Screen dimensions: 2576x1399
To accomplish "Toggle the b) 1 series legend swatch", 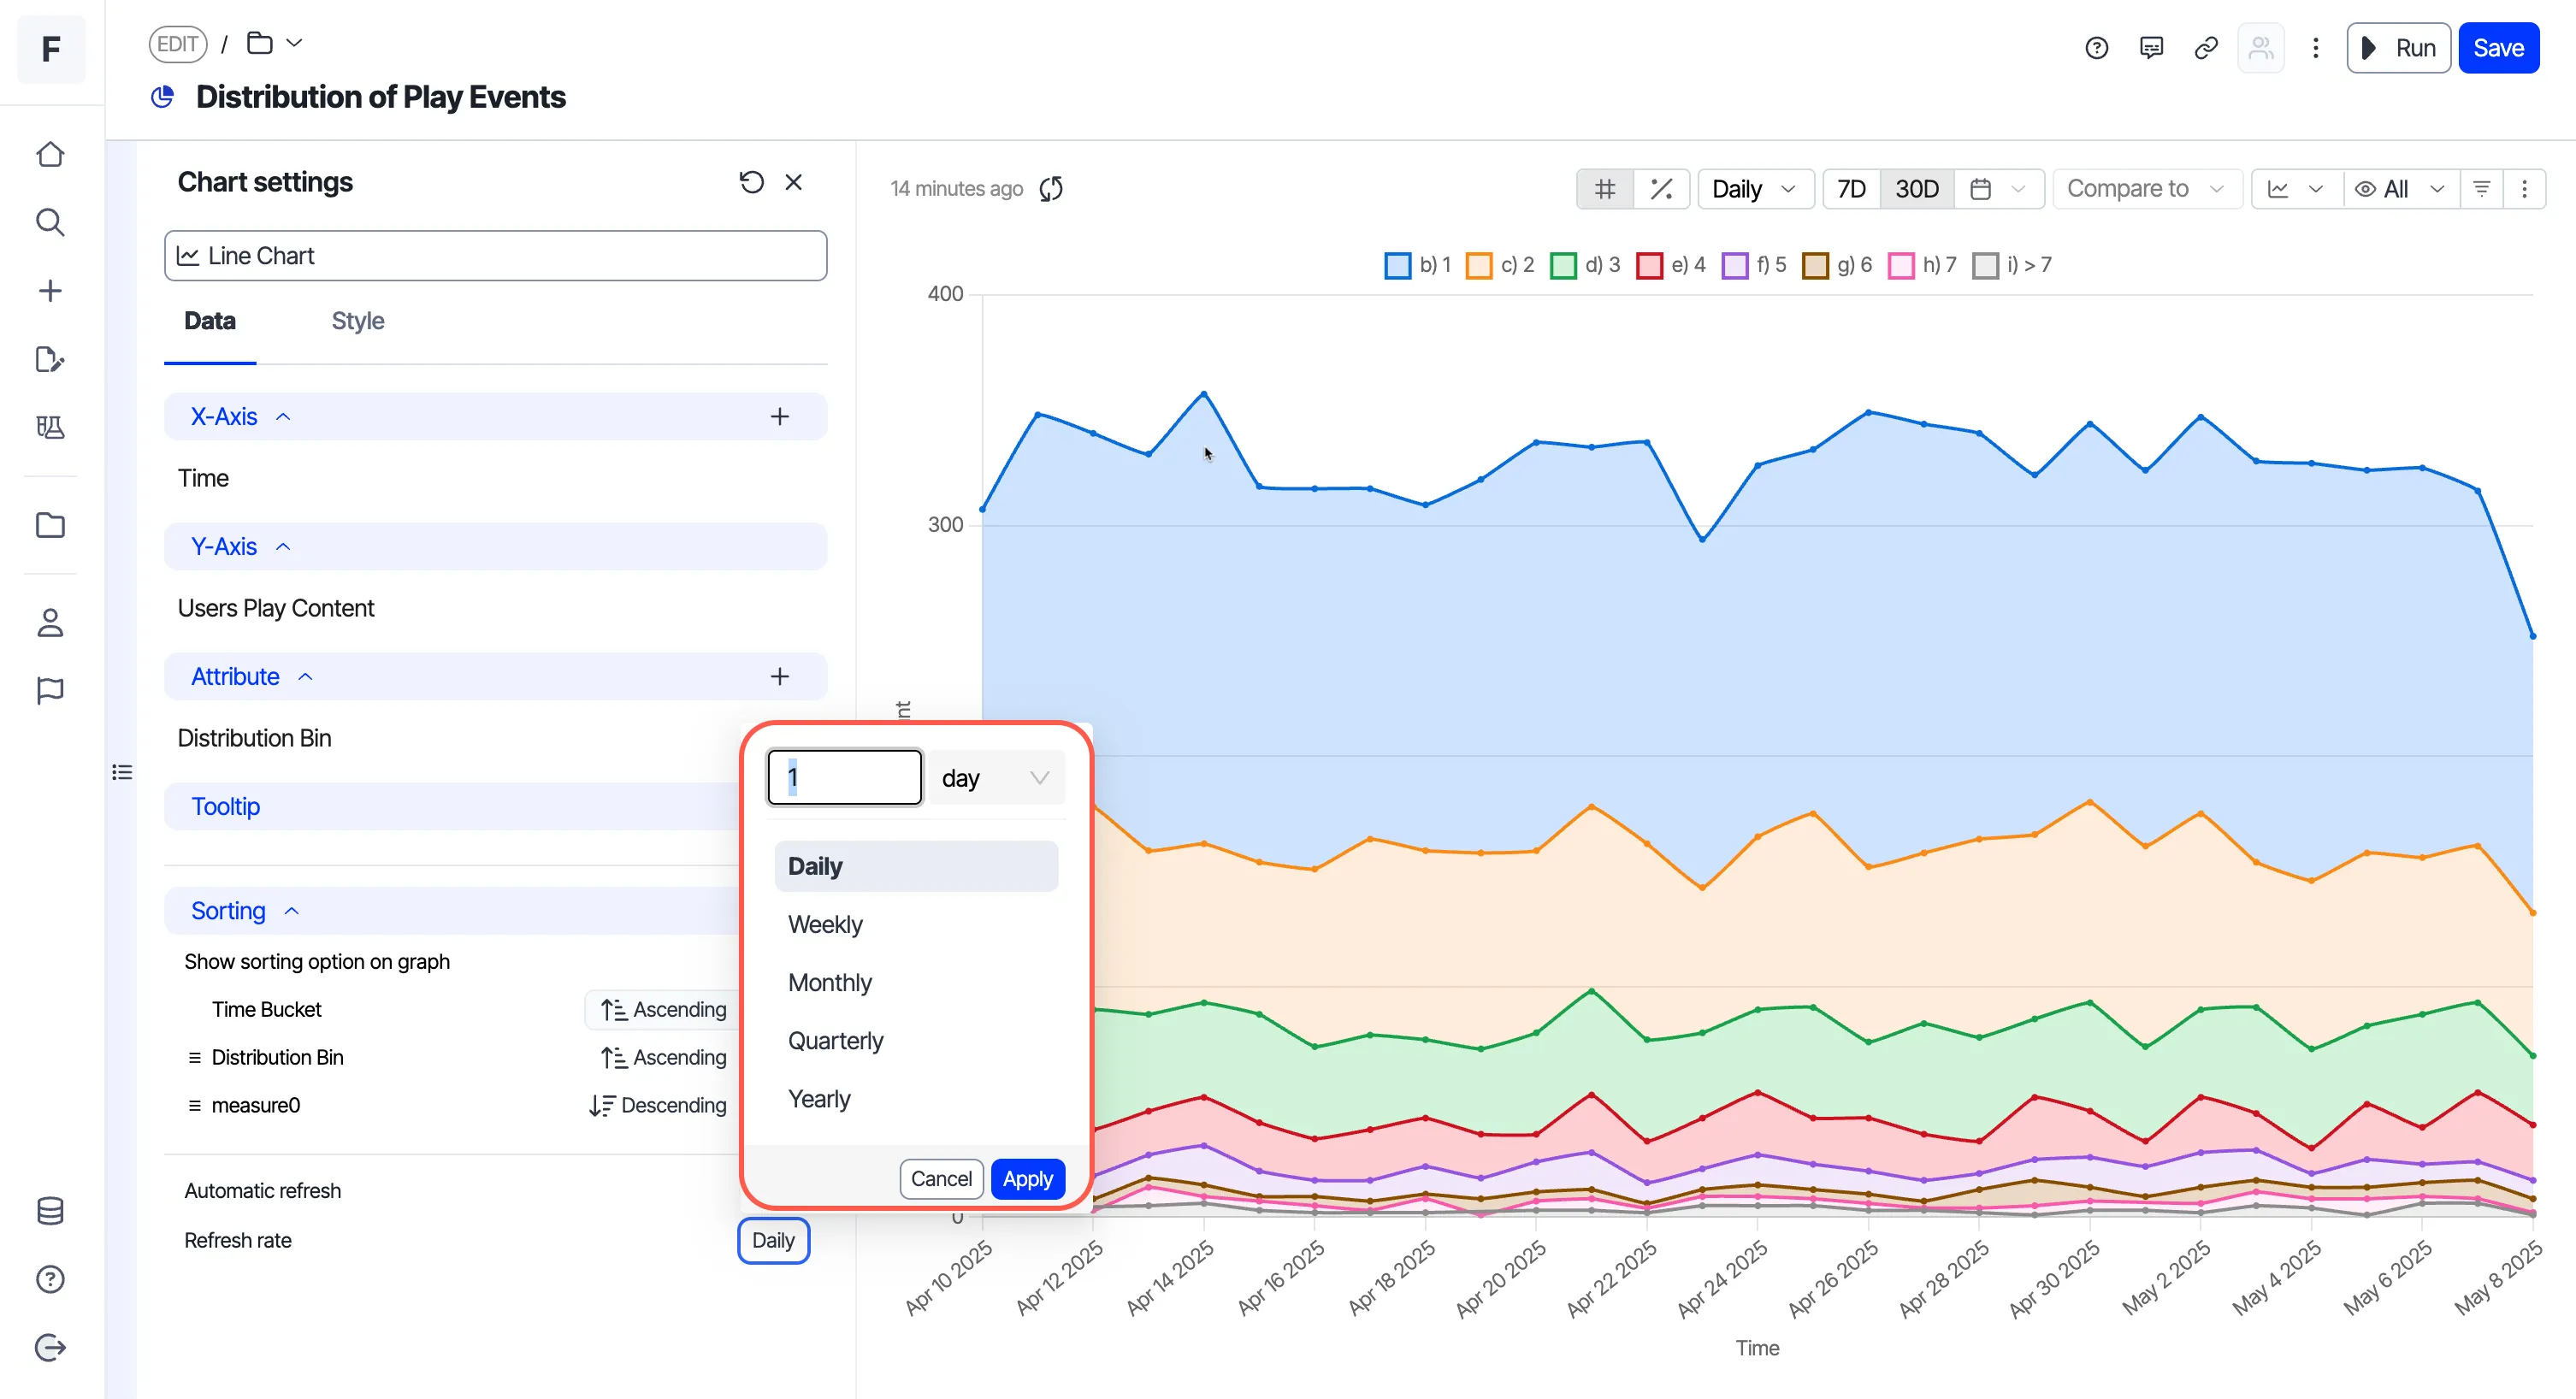I will click(x=1397, y=265).
